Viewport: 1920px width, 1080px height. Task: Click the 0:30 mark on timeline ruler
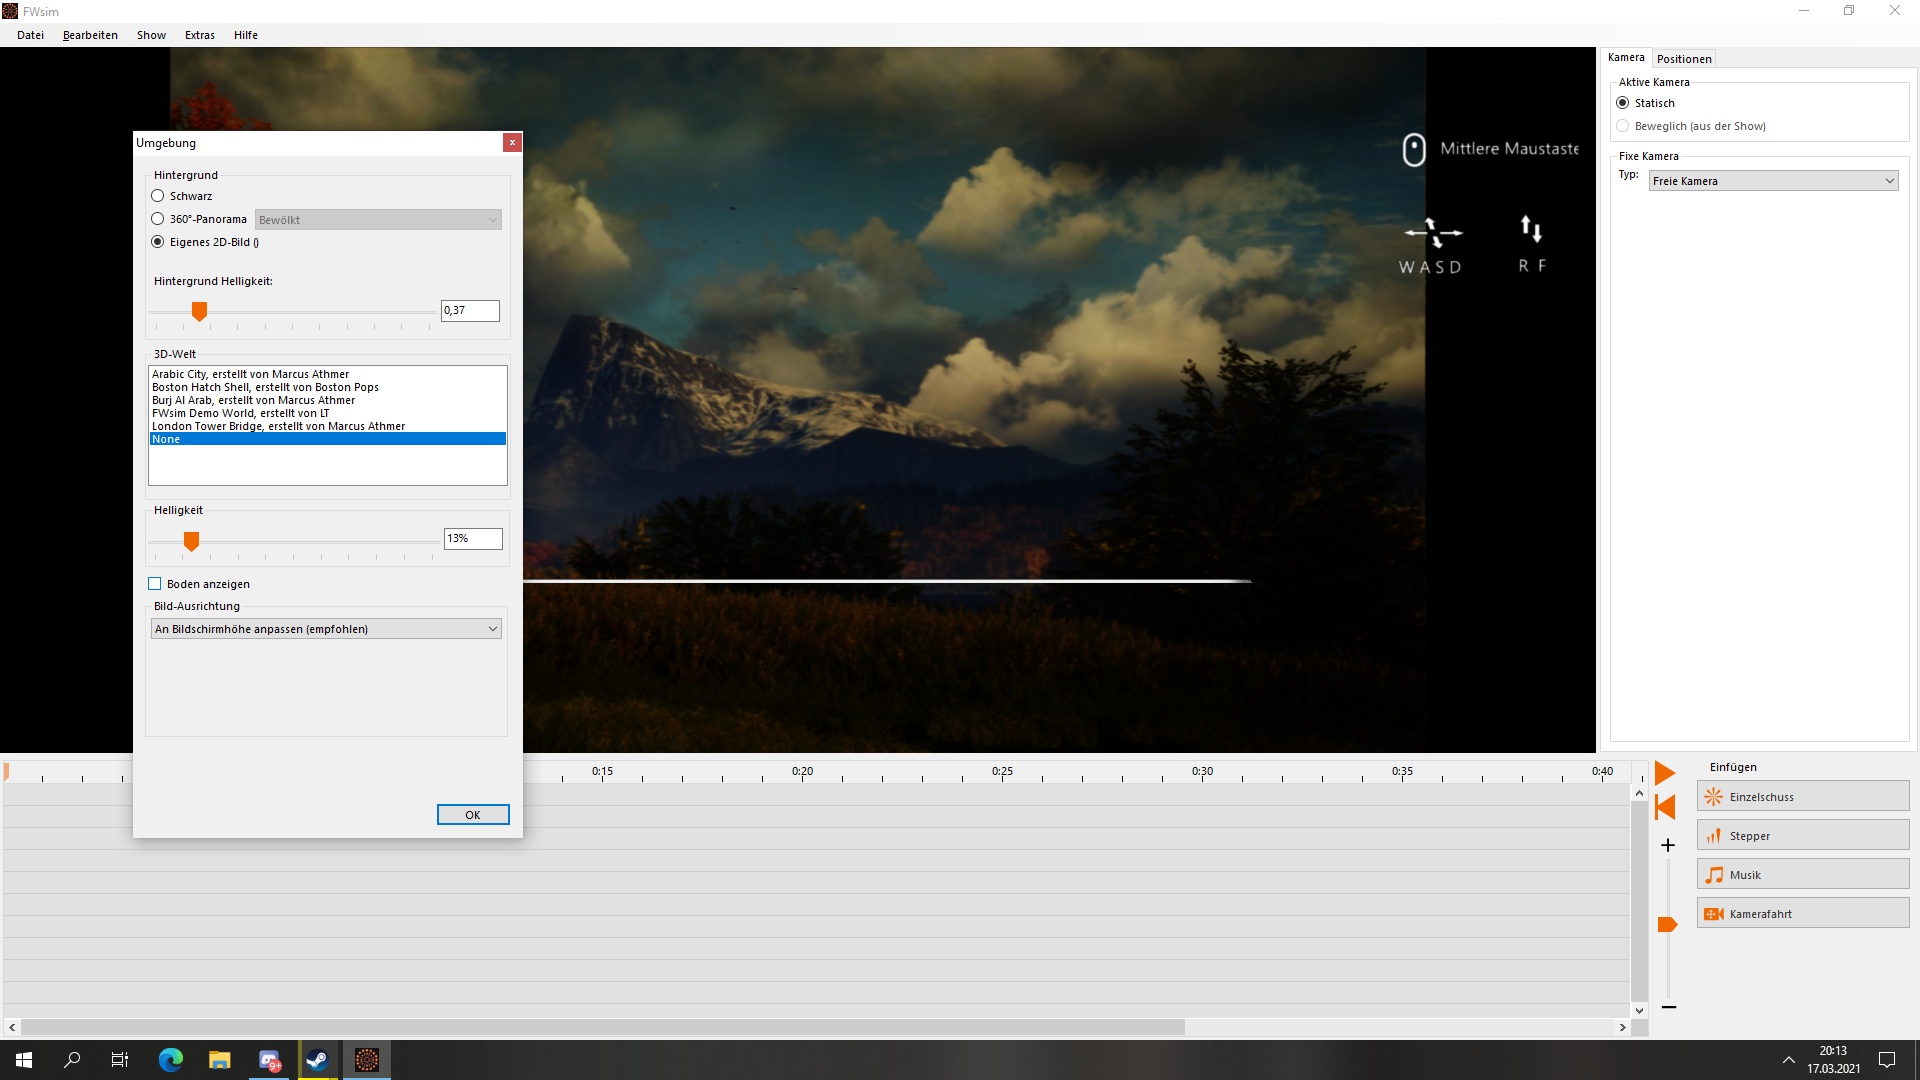(1202, 772)
